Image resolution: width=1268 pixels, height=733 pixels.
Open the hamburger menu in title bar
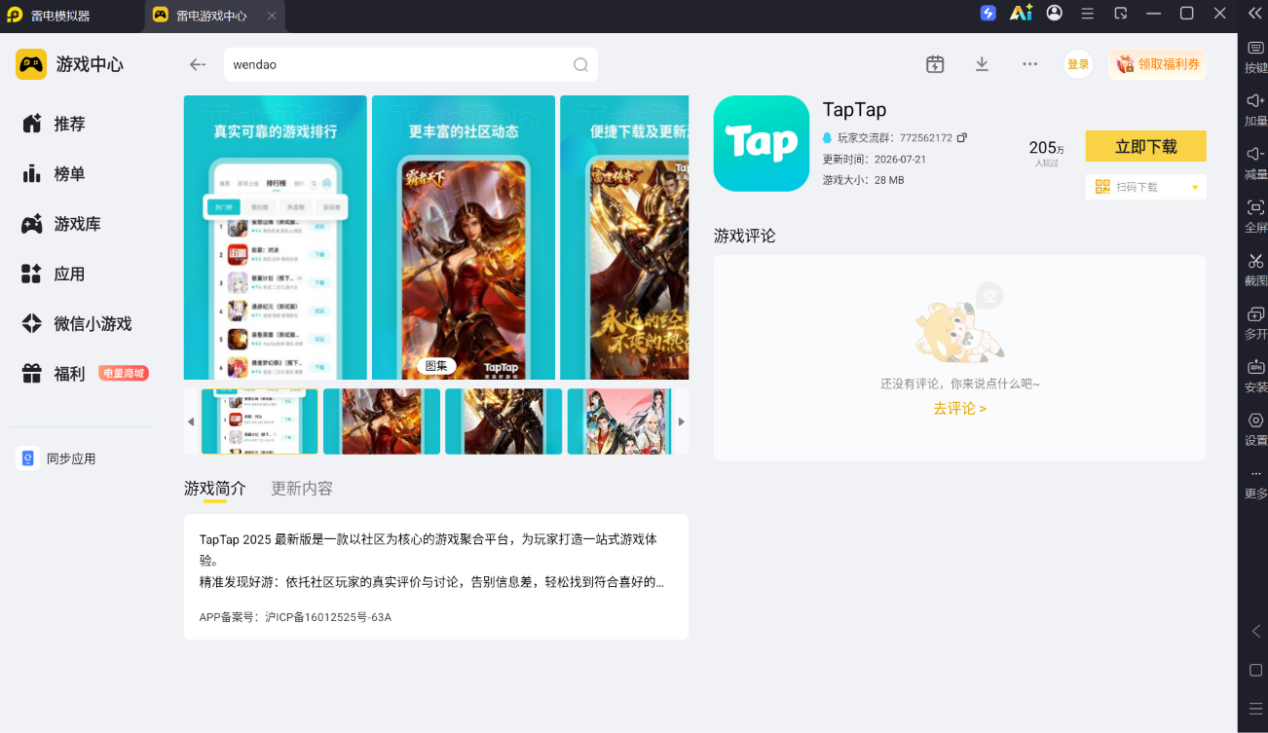[x=1088, y=13]
